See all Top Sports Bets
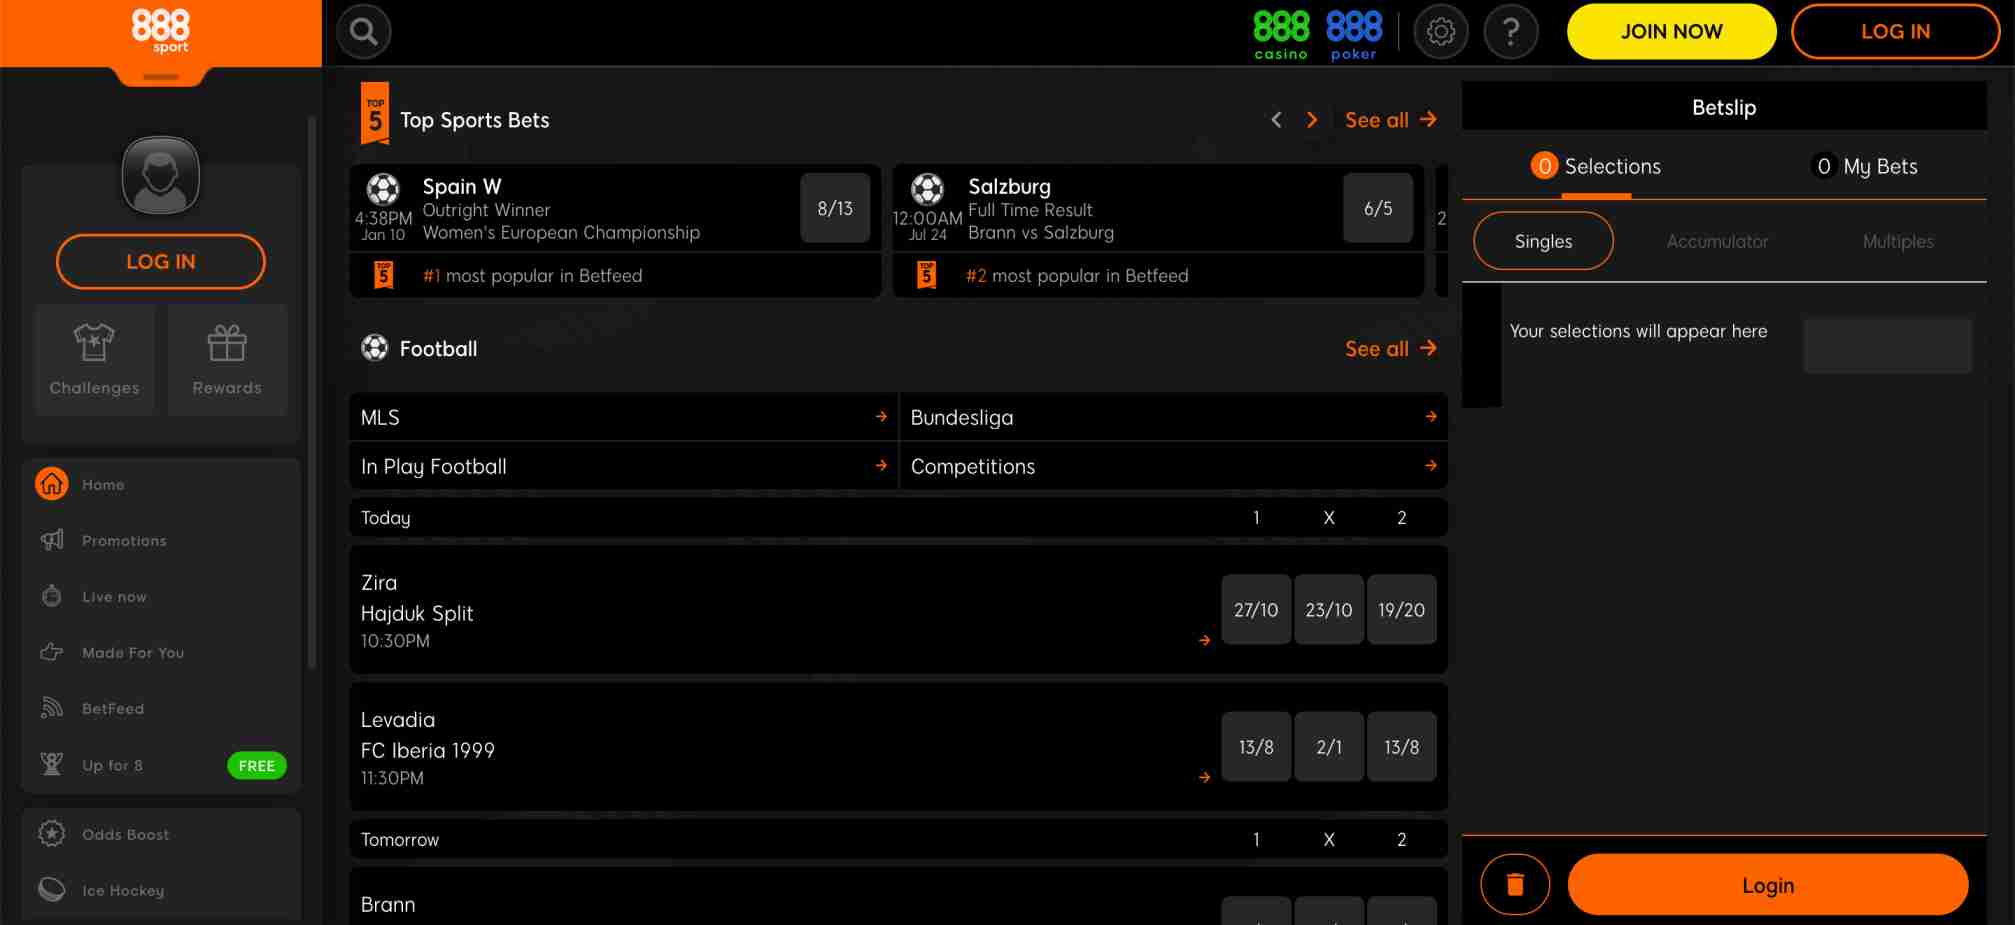The height and width of the screenshot is (925, 2015). point(1390,120)
